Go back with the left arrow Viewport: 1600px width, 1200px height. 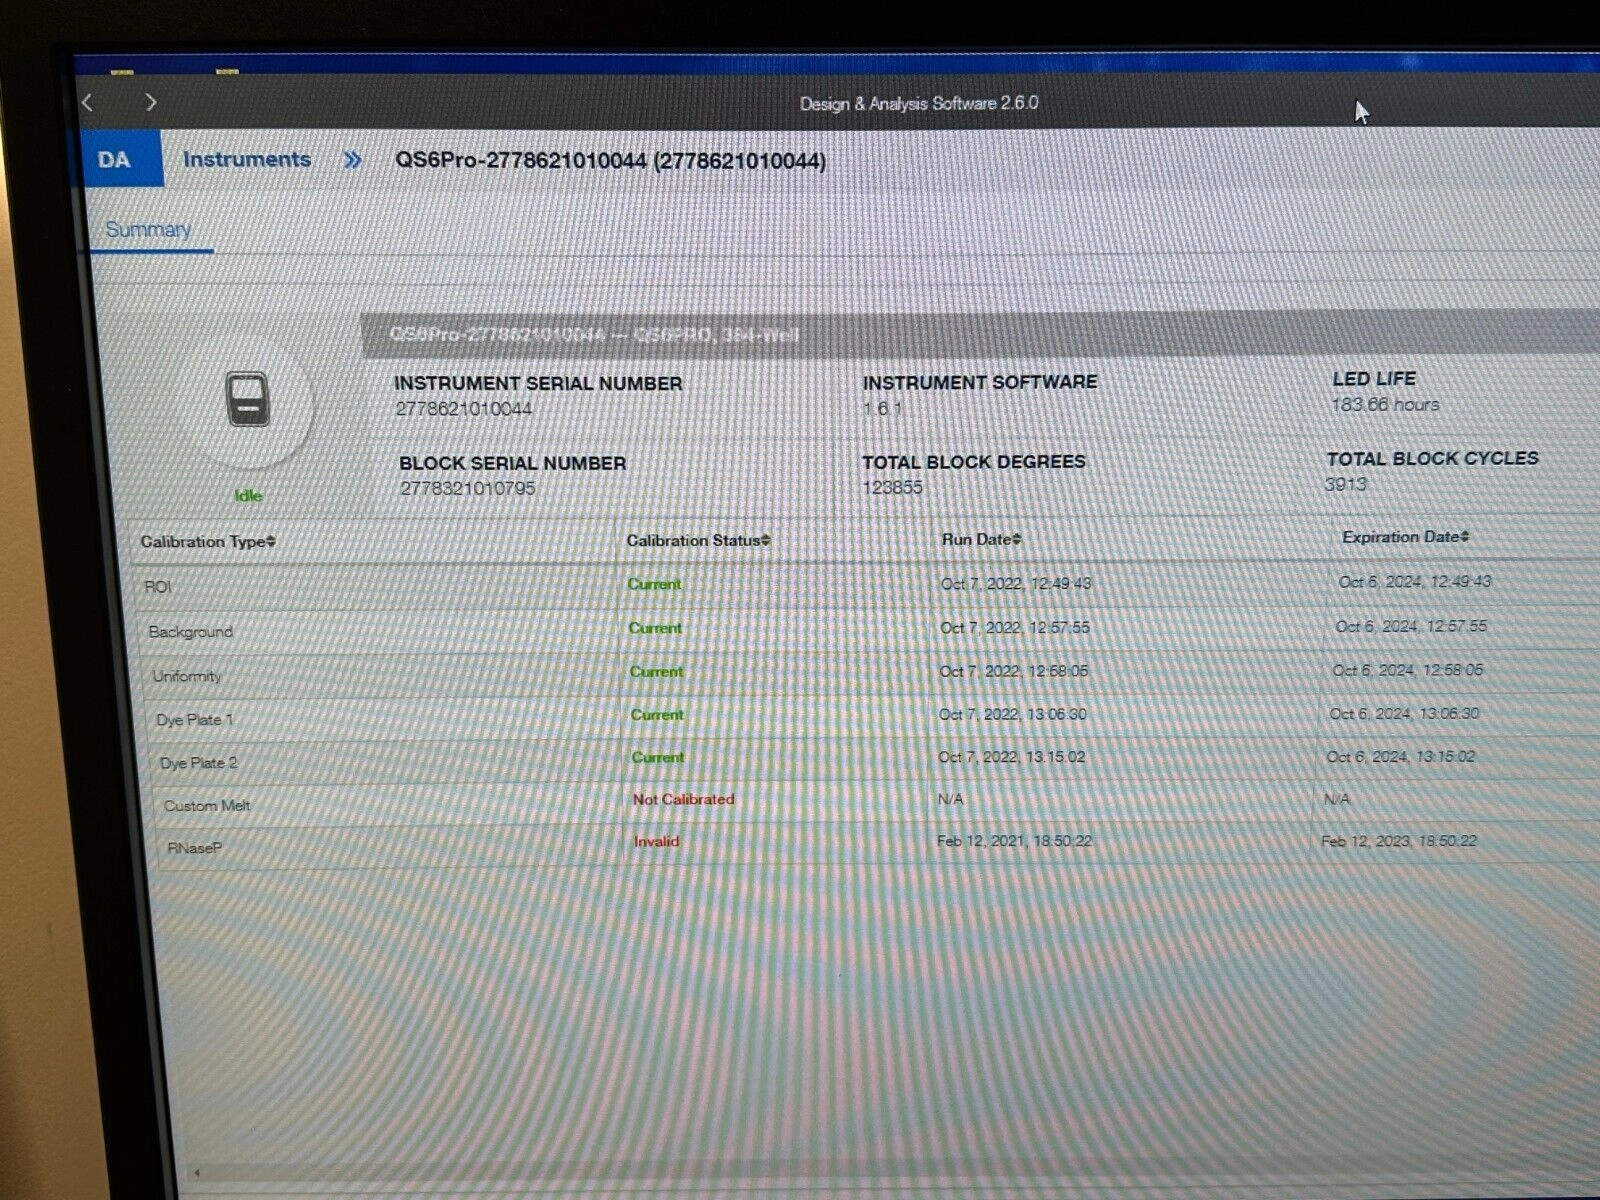[x=89, y=102]
